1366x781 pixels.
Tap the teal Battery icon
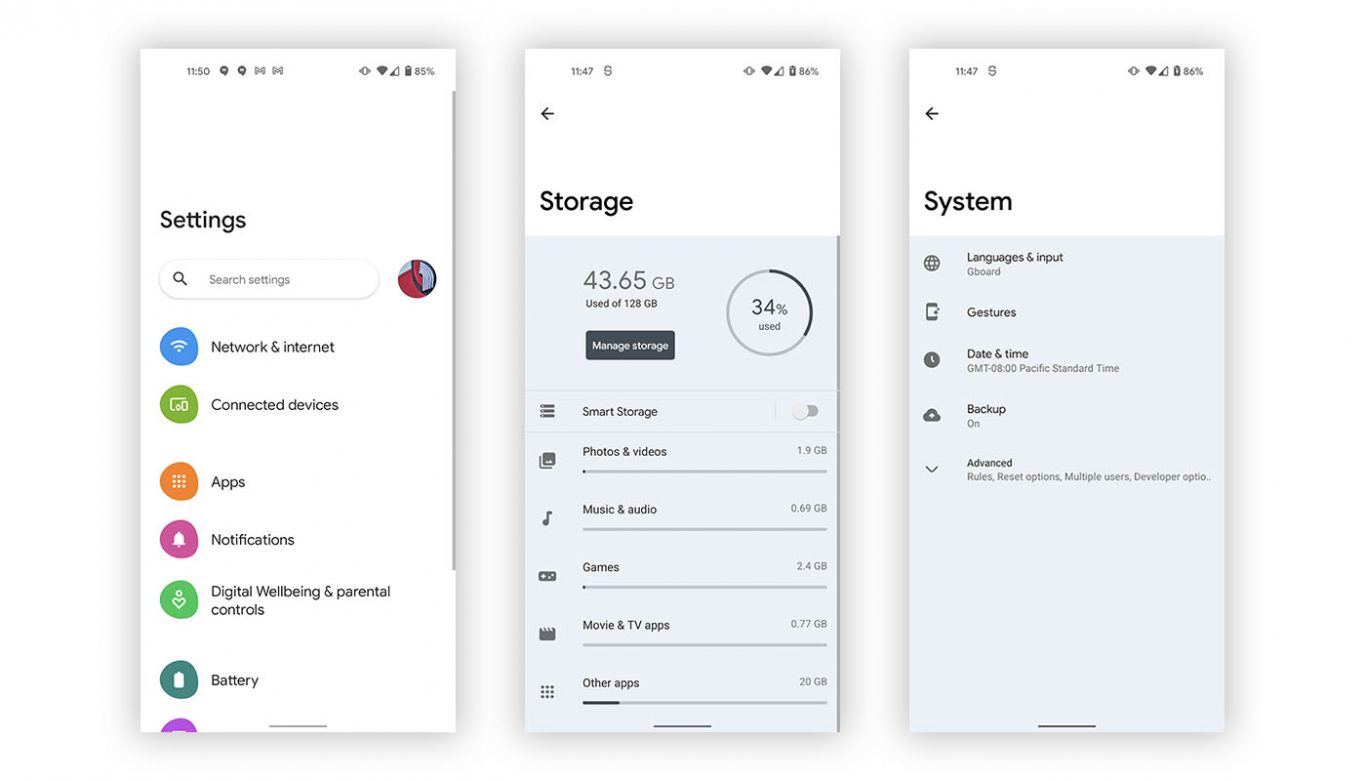[x=179, y=680]
